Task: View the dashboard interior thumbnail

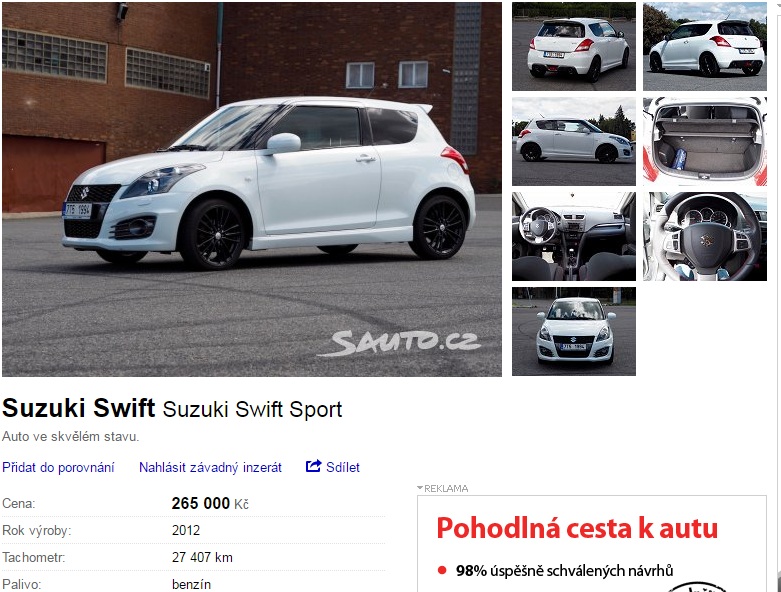Action: click(574, 237)
